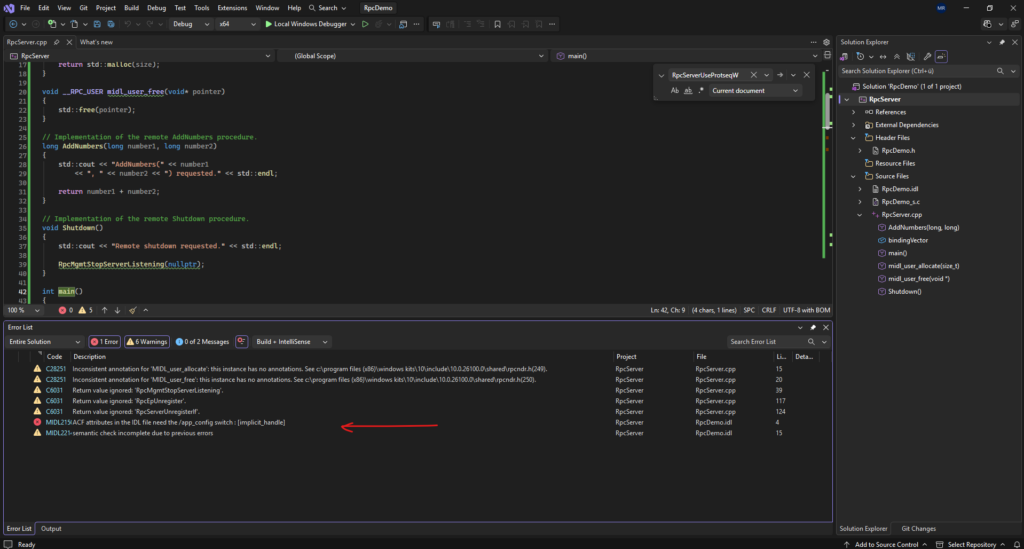Click the editor vertical scrollbar thumb

point(827,112)
